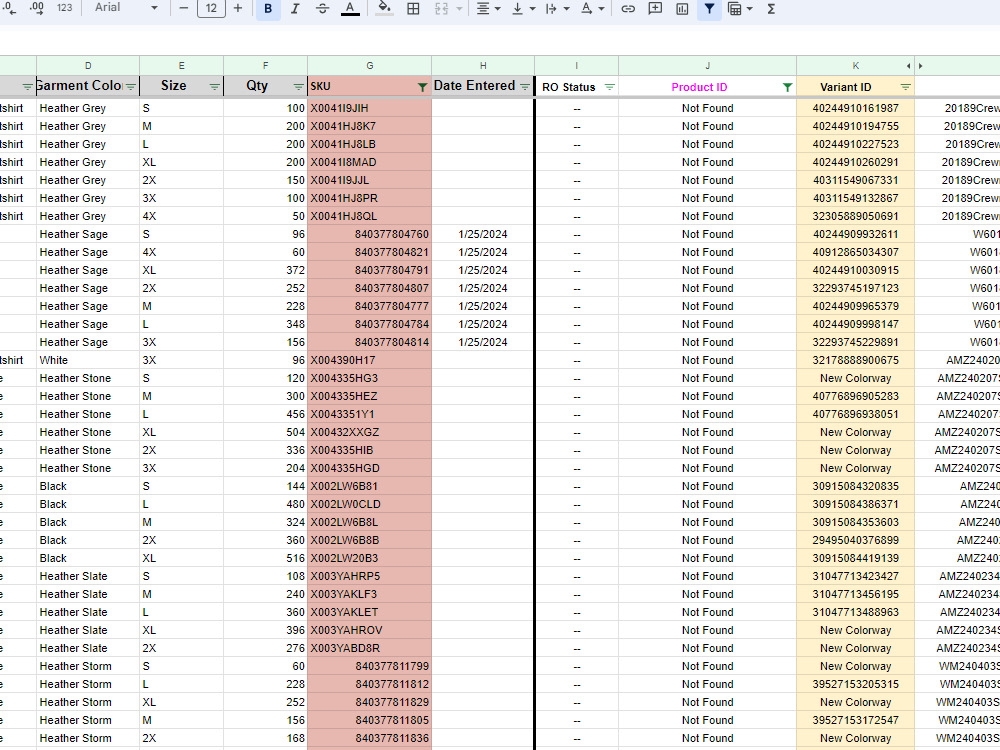Image resolution: width=1000 pixels, height=750 pixels.
Task: Select quantity cell 516
Action: (x=265, y=558)
